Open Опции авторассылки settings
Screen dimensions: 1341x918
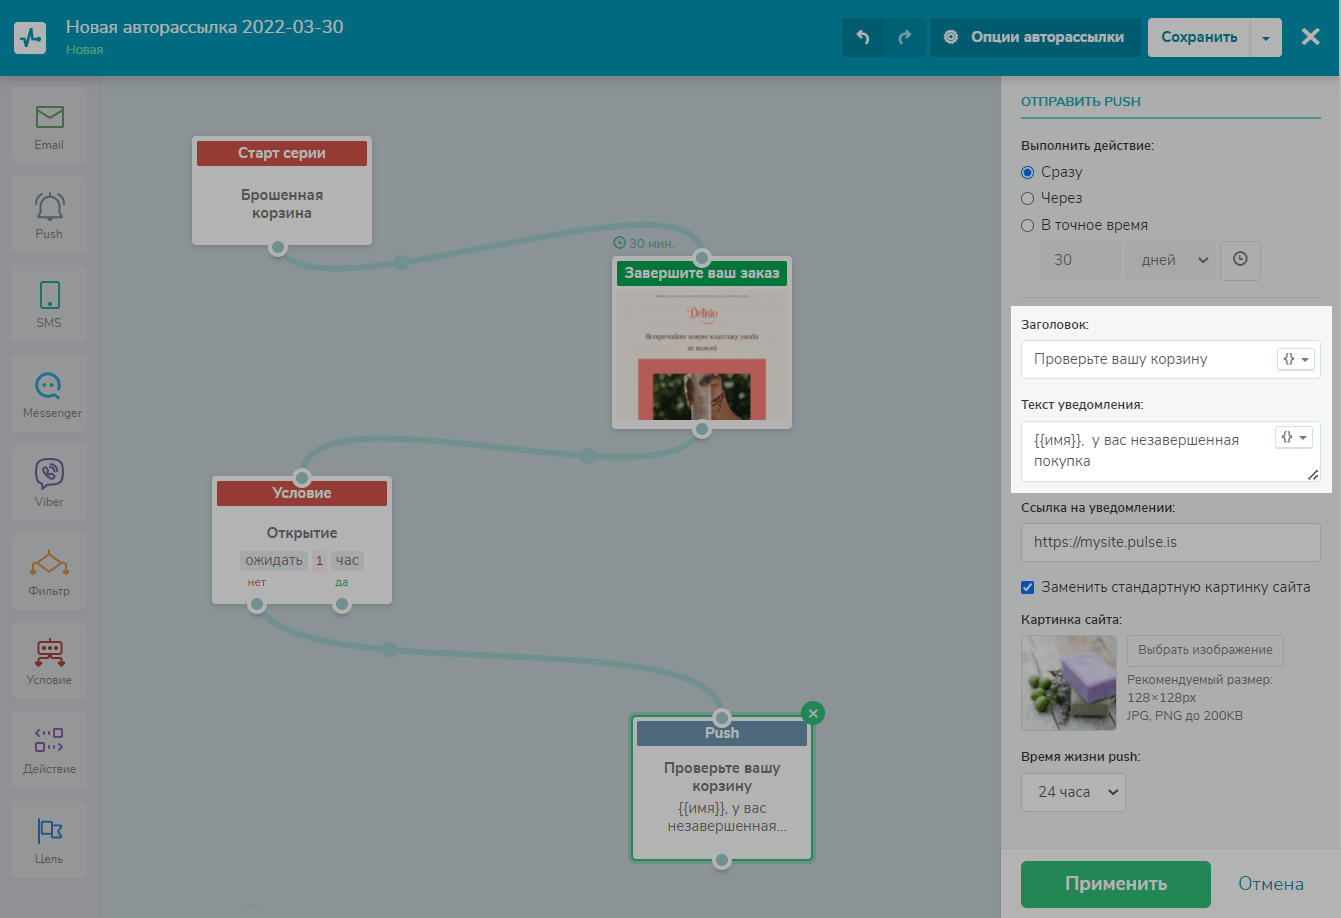[1034, 37]
